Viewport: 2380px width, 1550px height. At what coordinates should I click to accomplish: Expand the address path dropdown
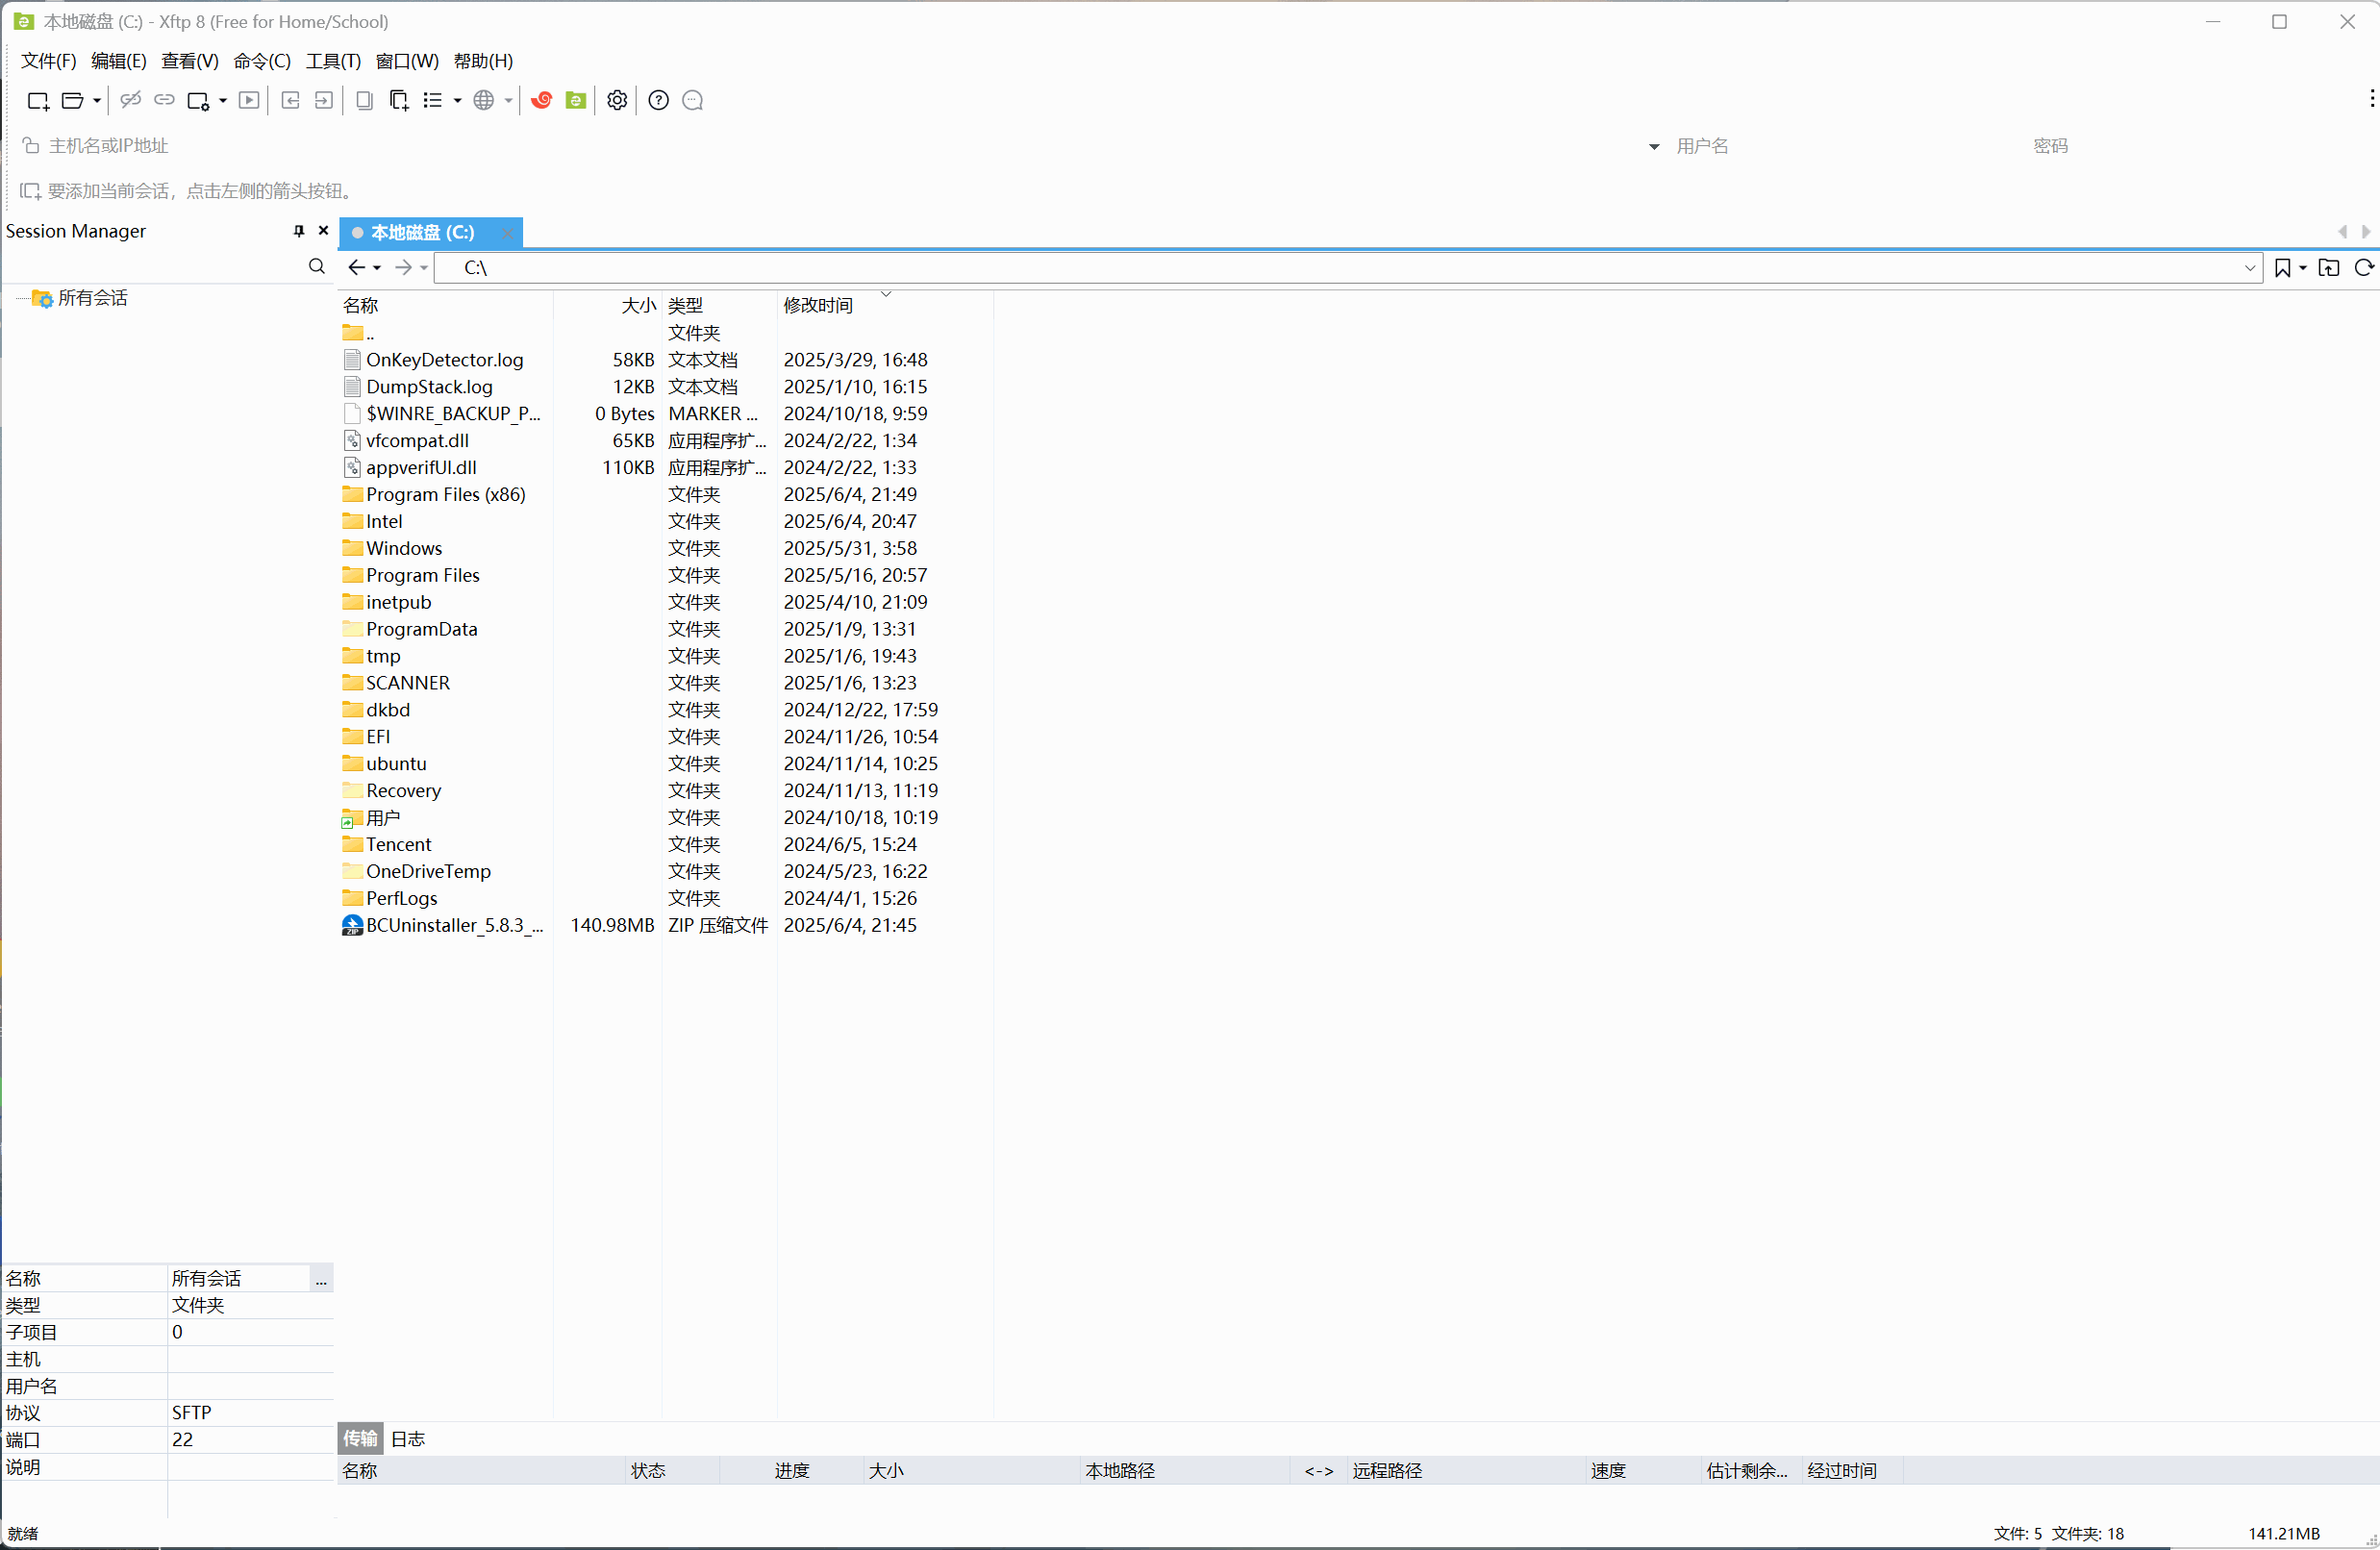point(2249,268)
